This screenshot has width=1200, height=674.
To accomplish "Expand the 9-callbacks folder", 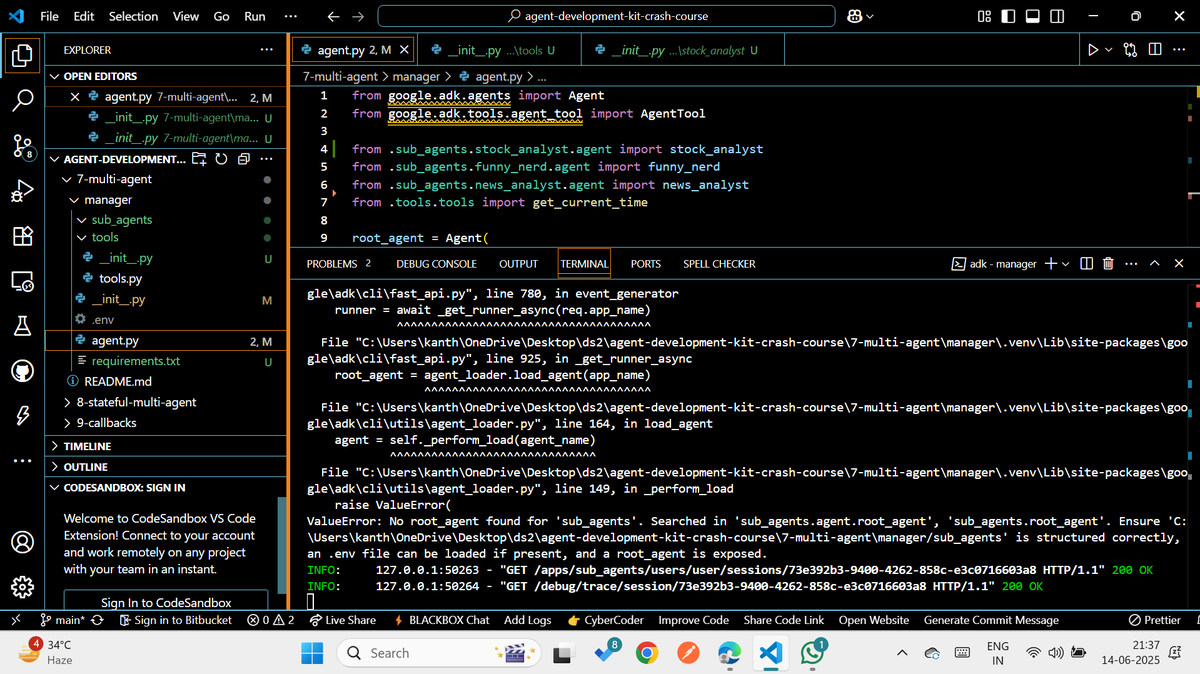I will coord(66,423).
